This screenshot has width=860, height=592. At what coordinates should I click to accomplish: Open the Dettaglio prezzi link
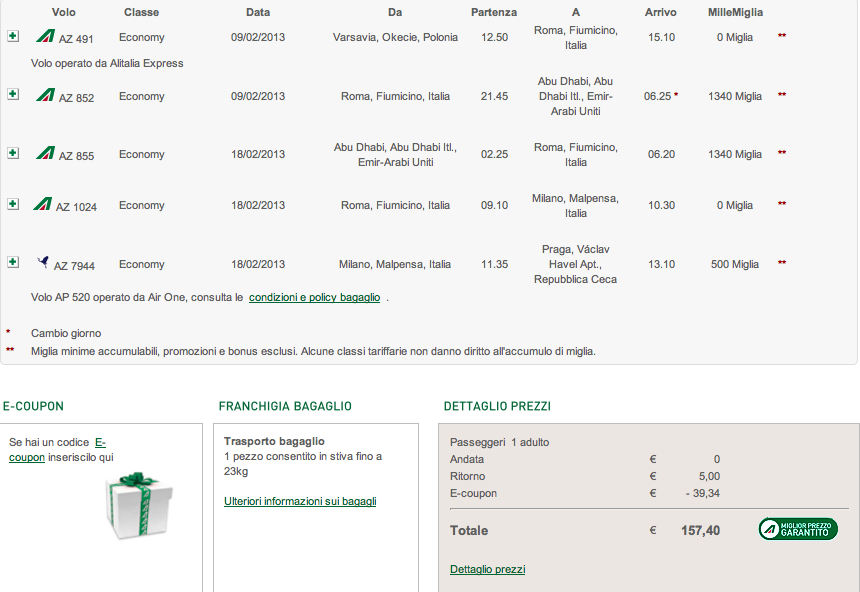coord(488,570)
